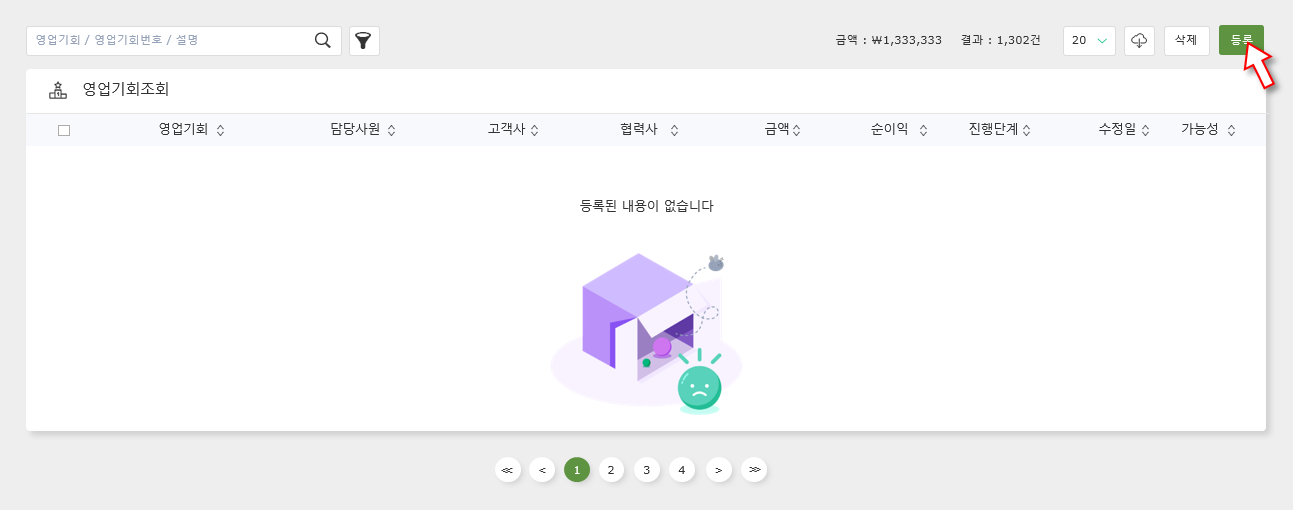Click the 삭제 delete button

point(1186,41)
